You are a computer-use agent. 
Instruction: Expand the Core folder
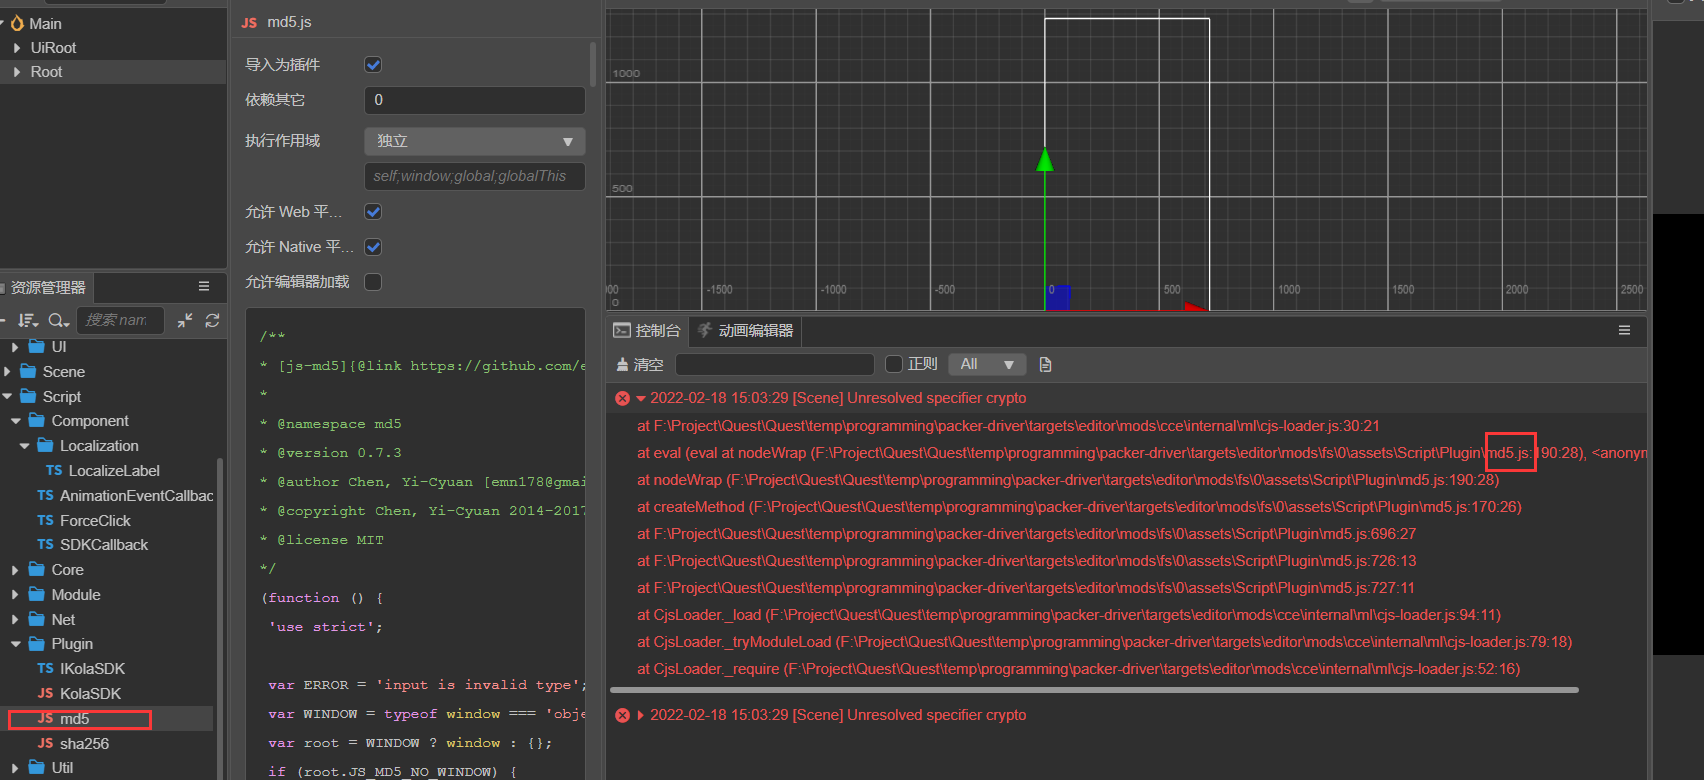pos(16,569)
